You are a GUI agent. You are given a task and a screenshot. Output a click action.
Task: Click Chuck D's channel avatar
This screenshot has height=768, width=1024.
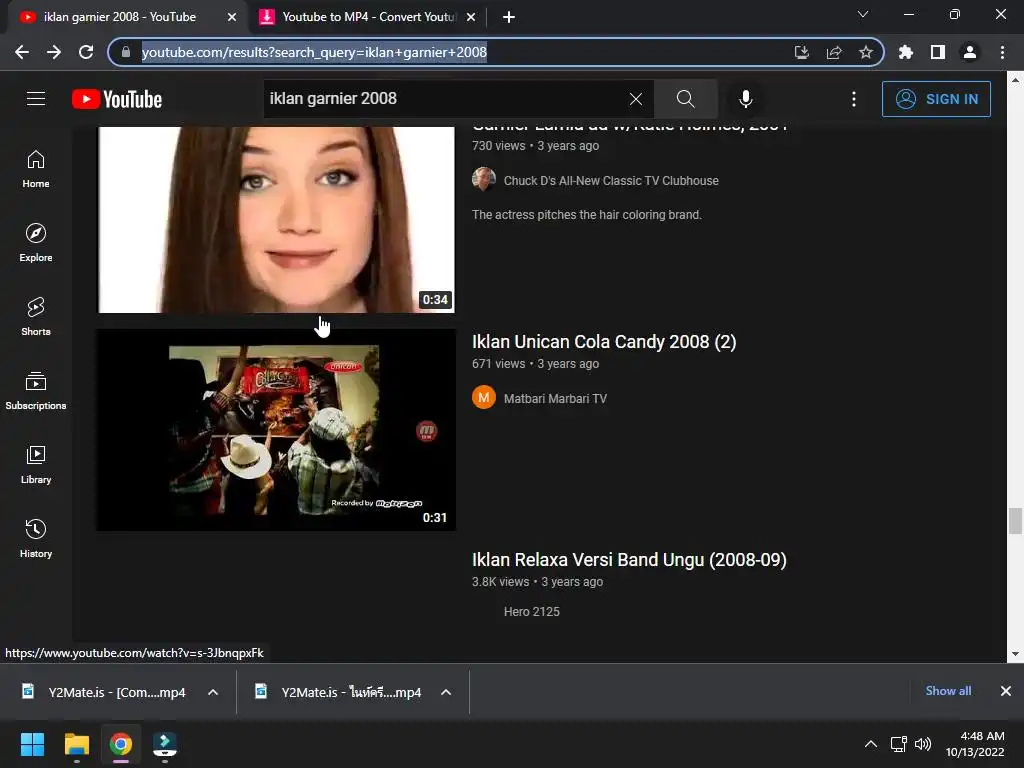point(484,180)
